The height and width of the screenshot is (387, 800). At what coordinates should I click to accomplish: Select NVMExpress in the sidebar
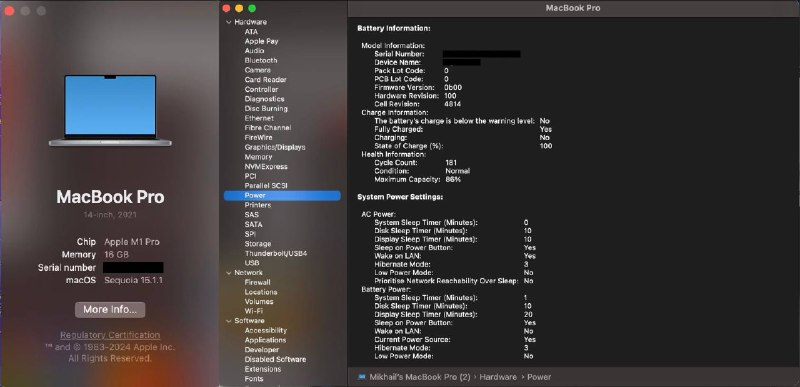click(x=266, y=167)
